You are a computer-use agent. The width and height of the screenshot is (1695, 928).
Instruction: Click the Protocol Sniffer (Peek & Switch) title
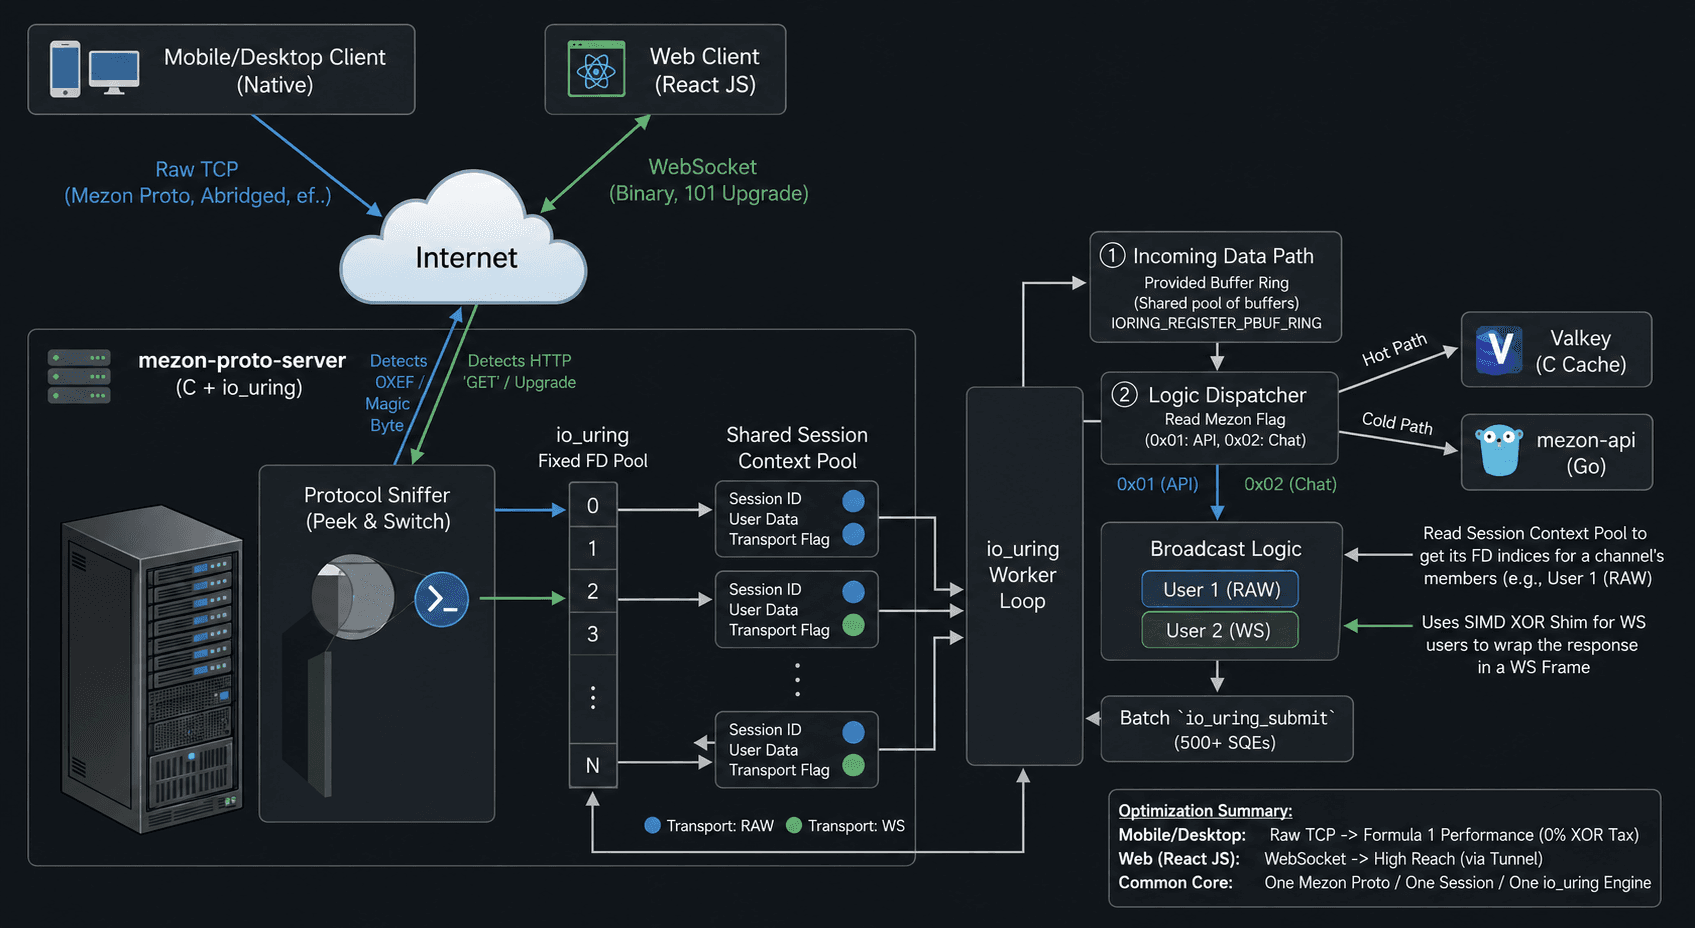377,508
